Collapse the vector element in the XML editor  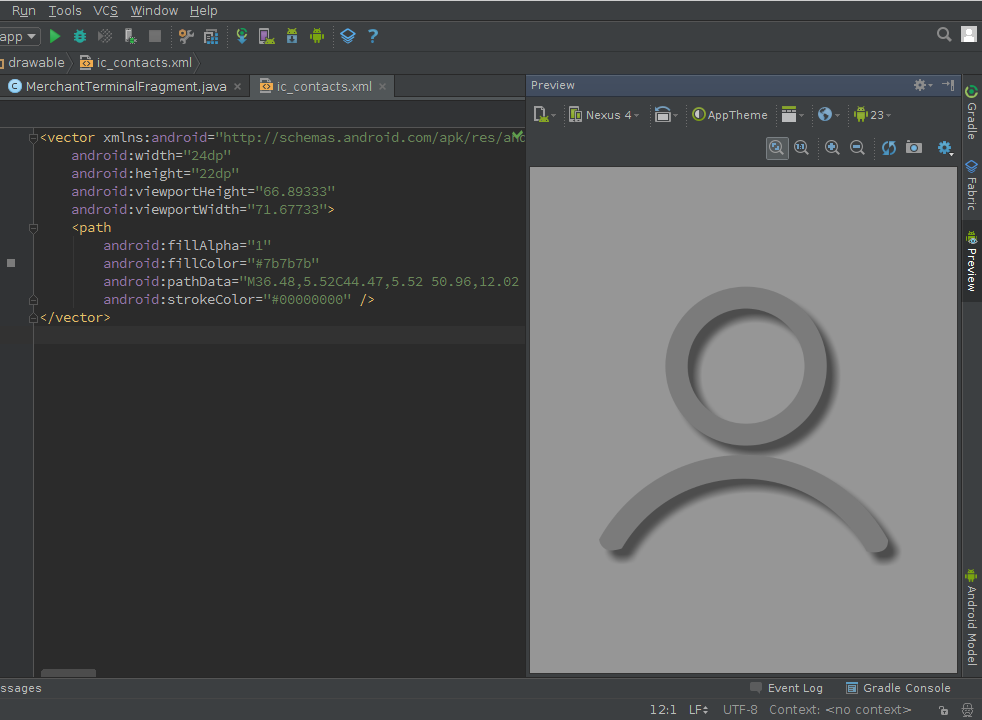tap(33, 137)
